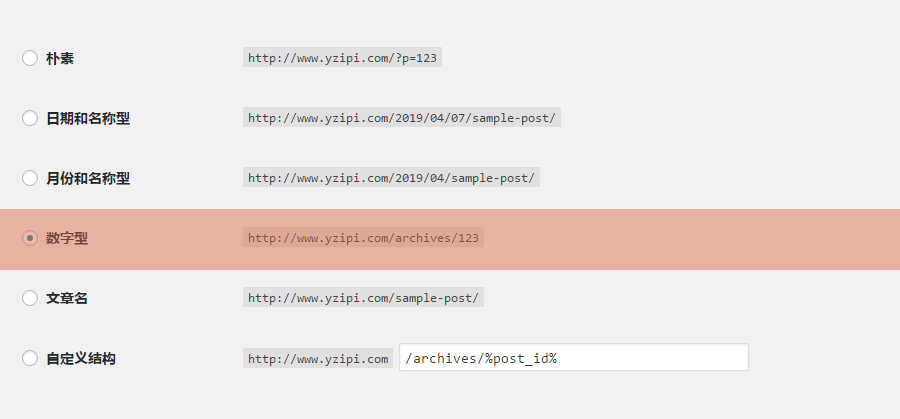Click the 朴素 label text
The height and width of the screenshot is (419, 900).
point(60,58)
